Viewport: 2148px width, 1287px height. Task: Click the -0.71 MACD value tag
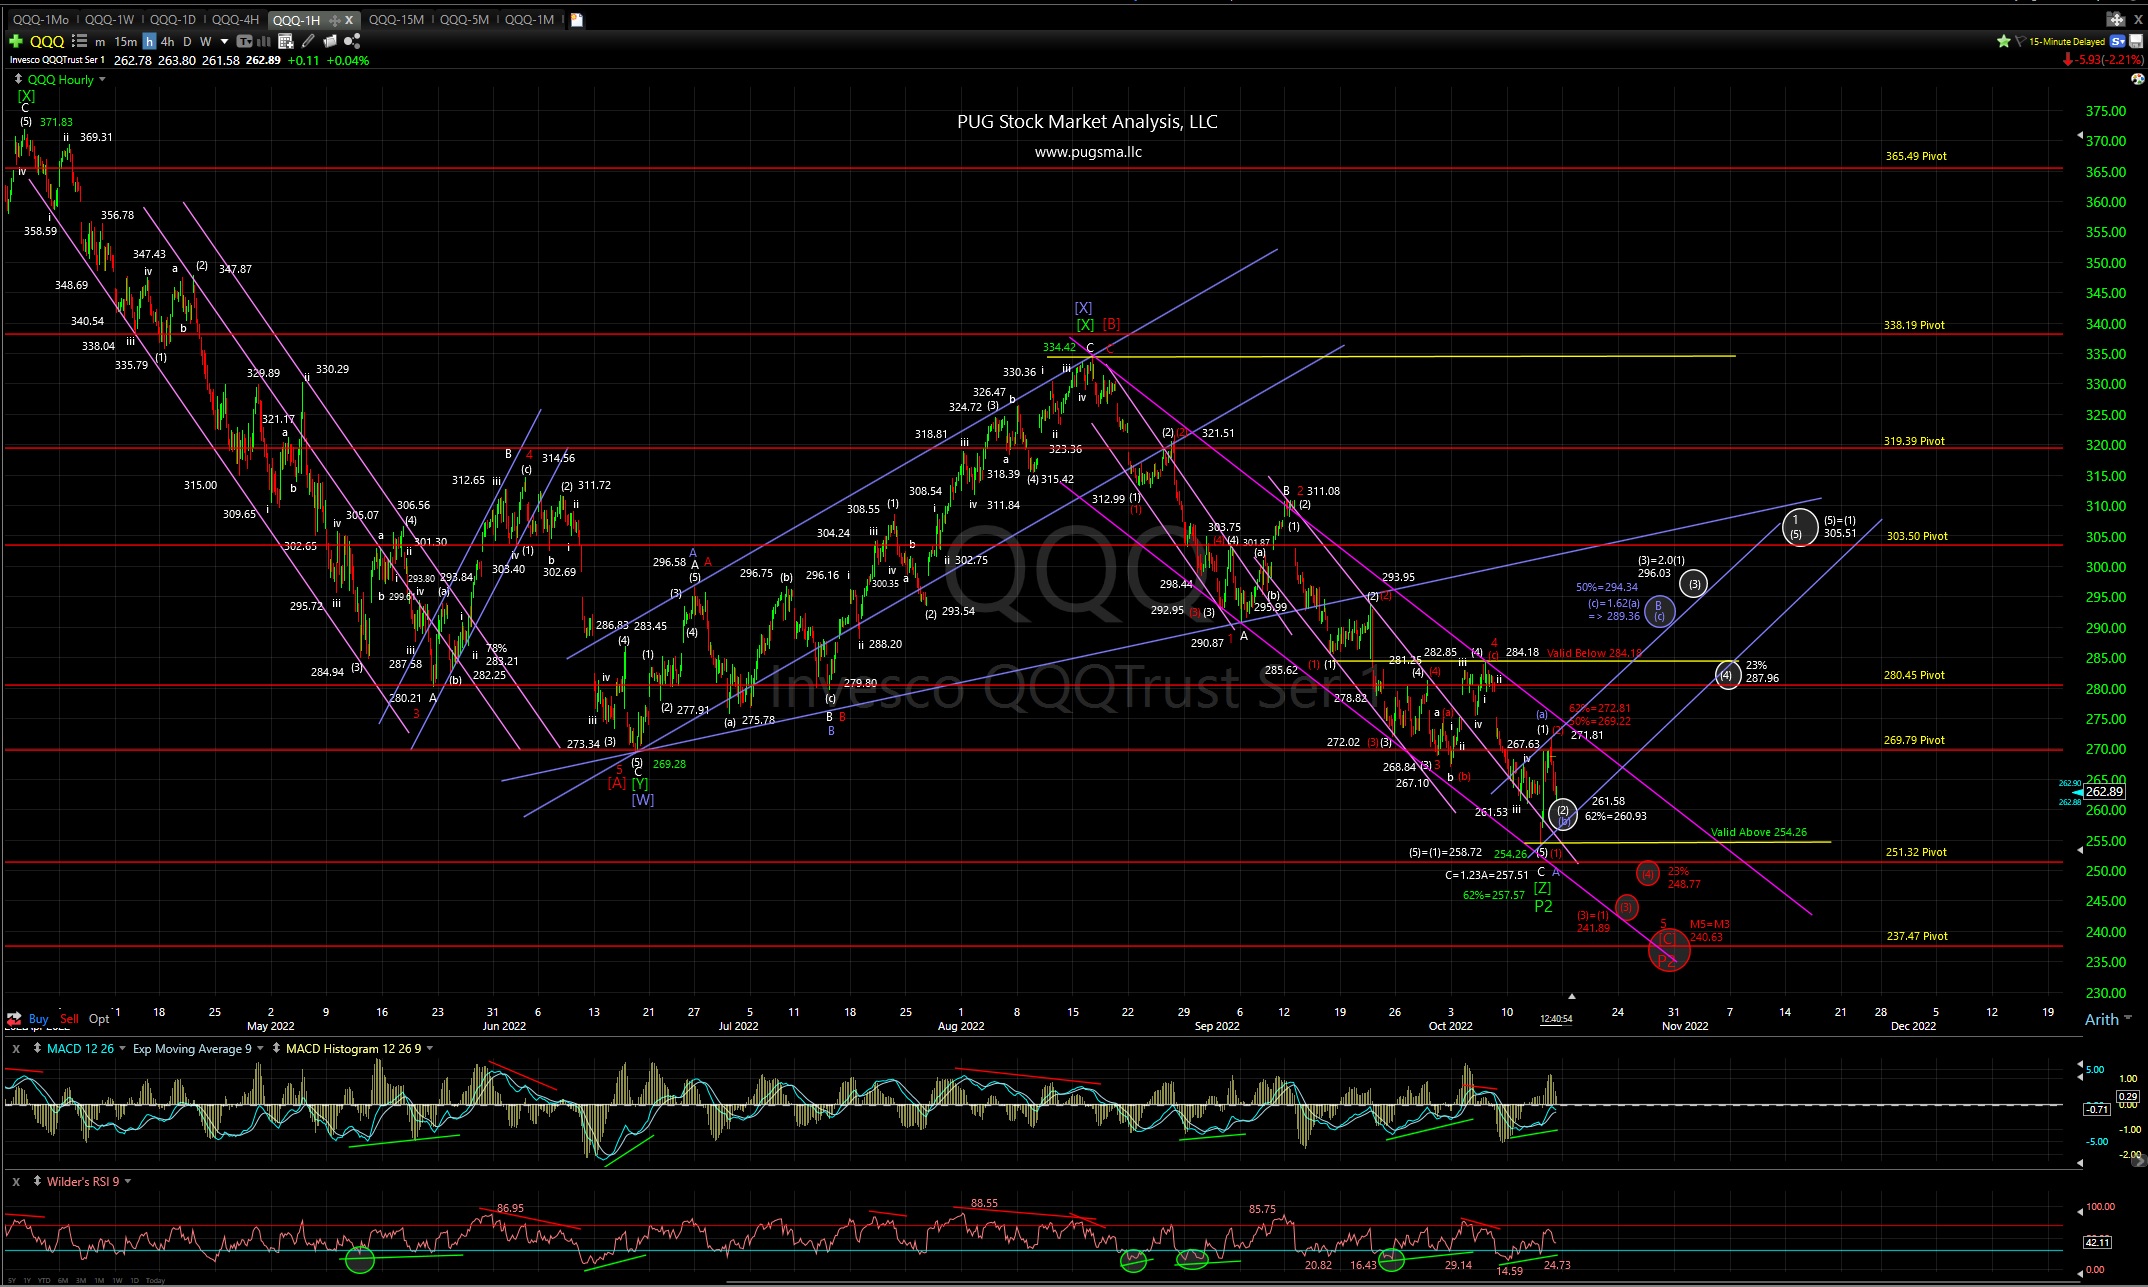[x=2097, y=1109]
